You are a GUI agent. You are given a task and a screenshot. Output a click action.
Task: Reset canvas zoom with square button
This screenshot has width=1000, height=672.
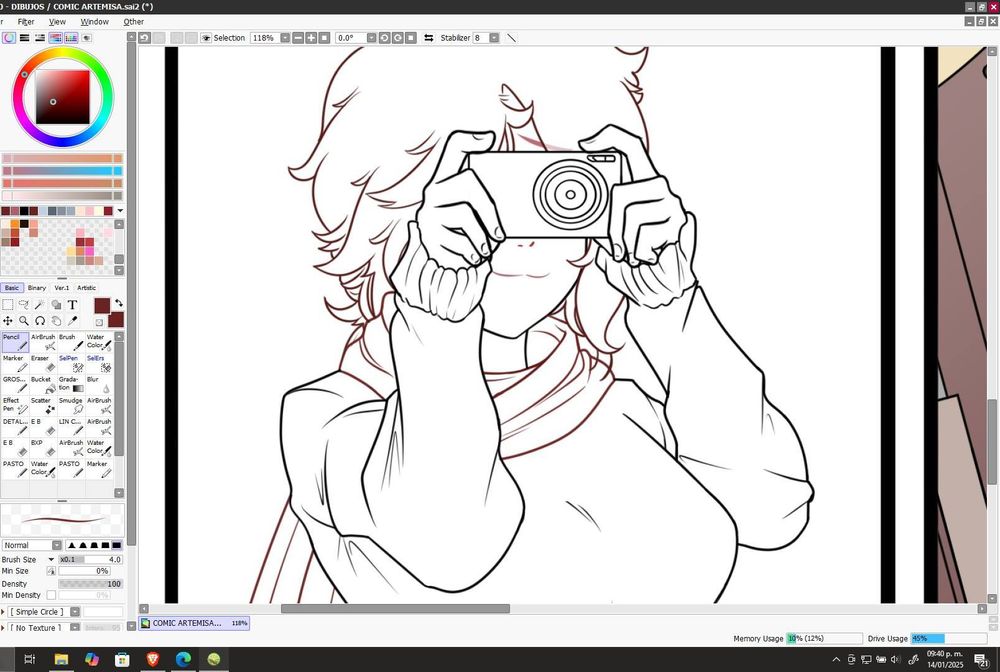pyautogui.click(x=325, y=38)
